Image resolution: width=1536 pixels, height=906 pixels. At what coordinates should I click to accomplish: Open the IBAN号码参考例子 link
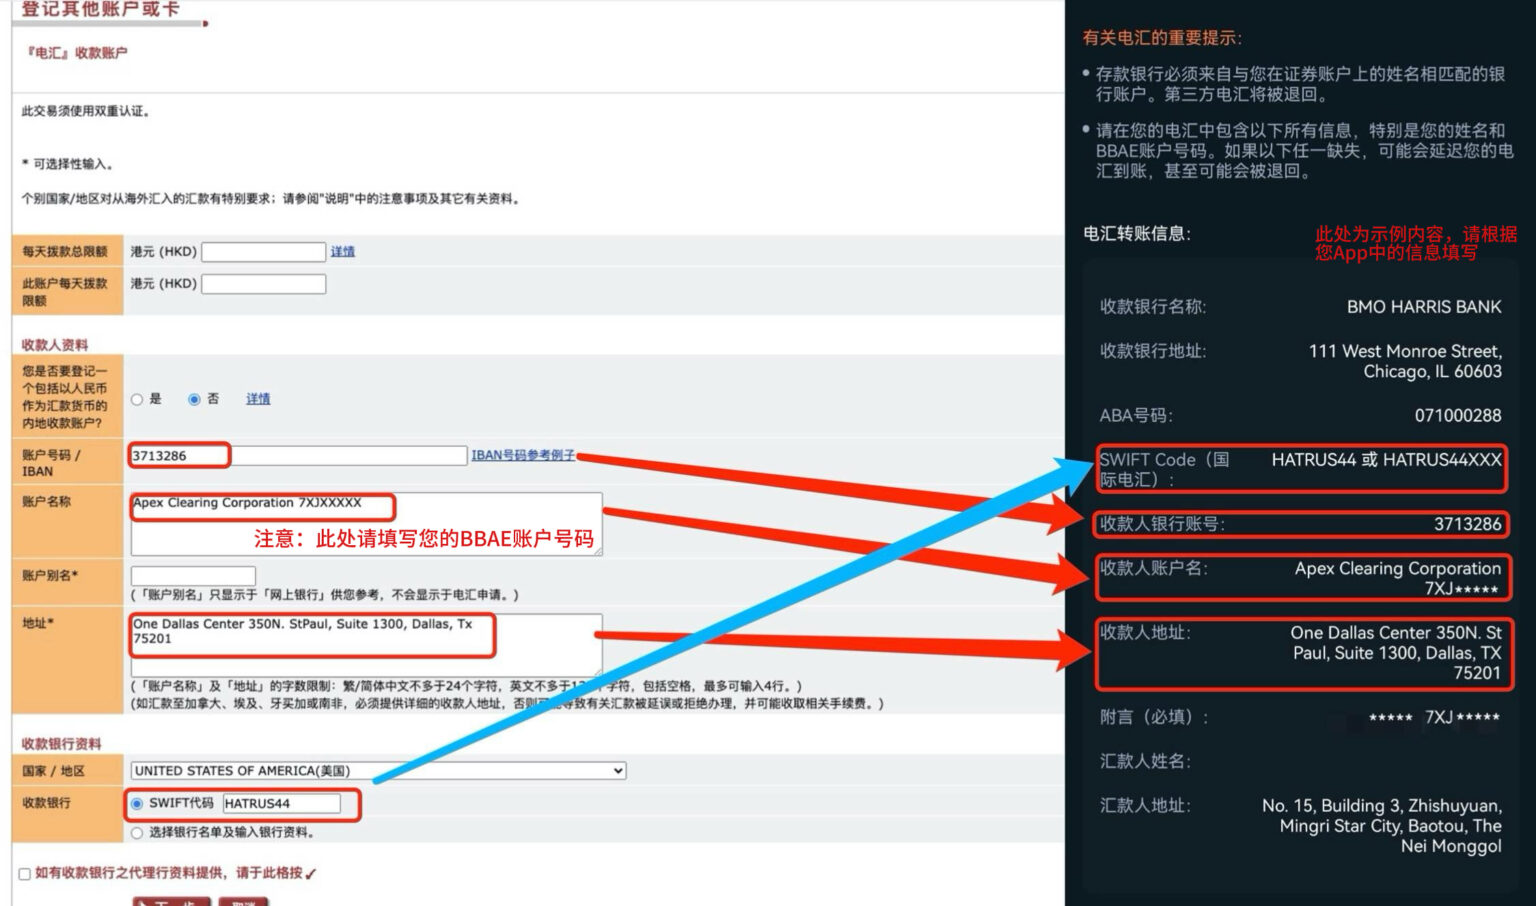523,455
